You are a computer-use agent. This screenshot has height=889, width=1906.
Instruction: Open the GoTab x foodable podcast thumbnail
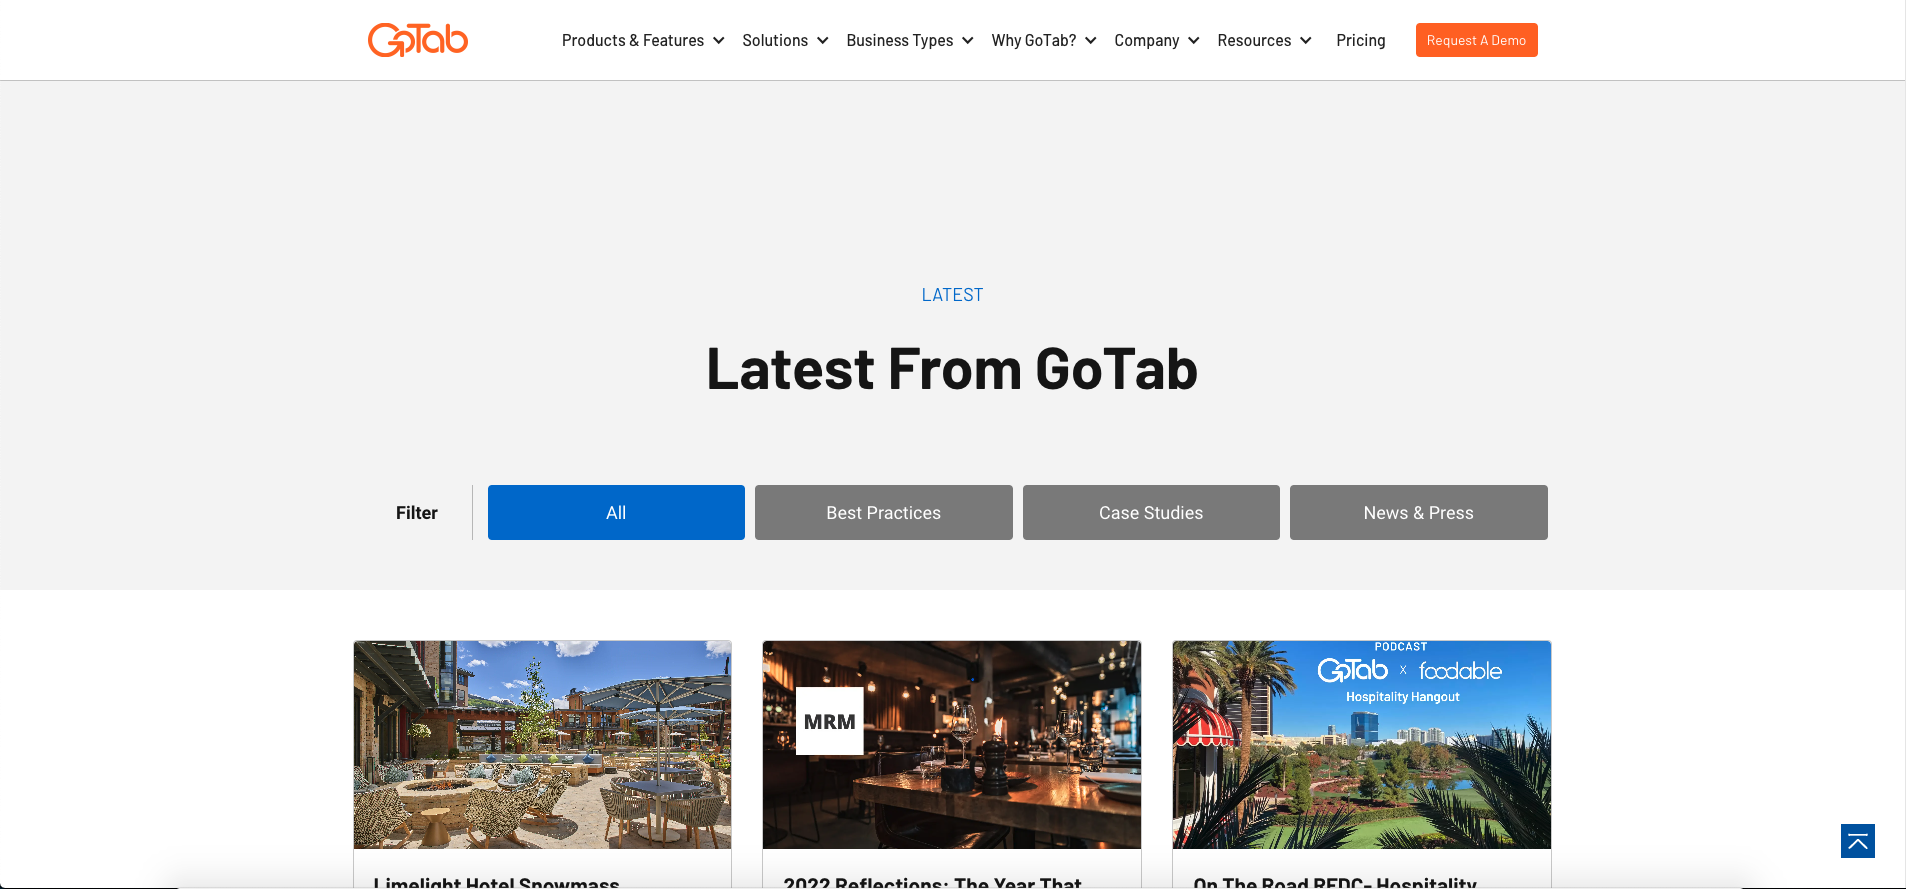tap(1361, 745)
